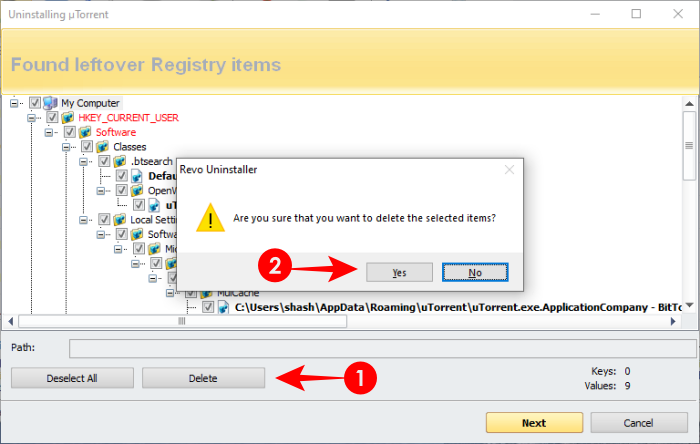The height and width of the screenshot is (444, 700).
Task: Collapse the My Computer tree node
Action: [14, 103]
